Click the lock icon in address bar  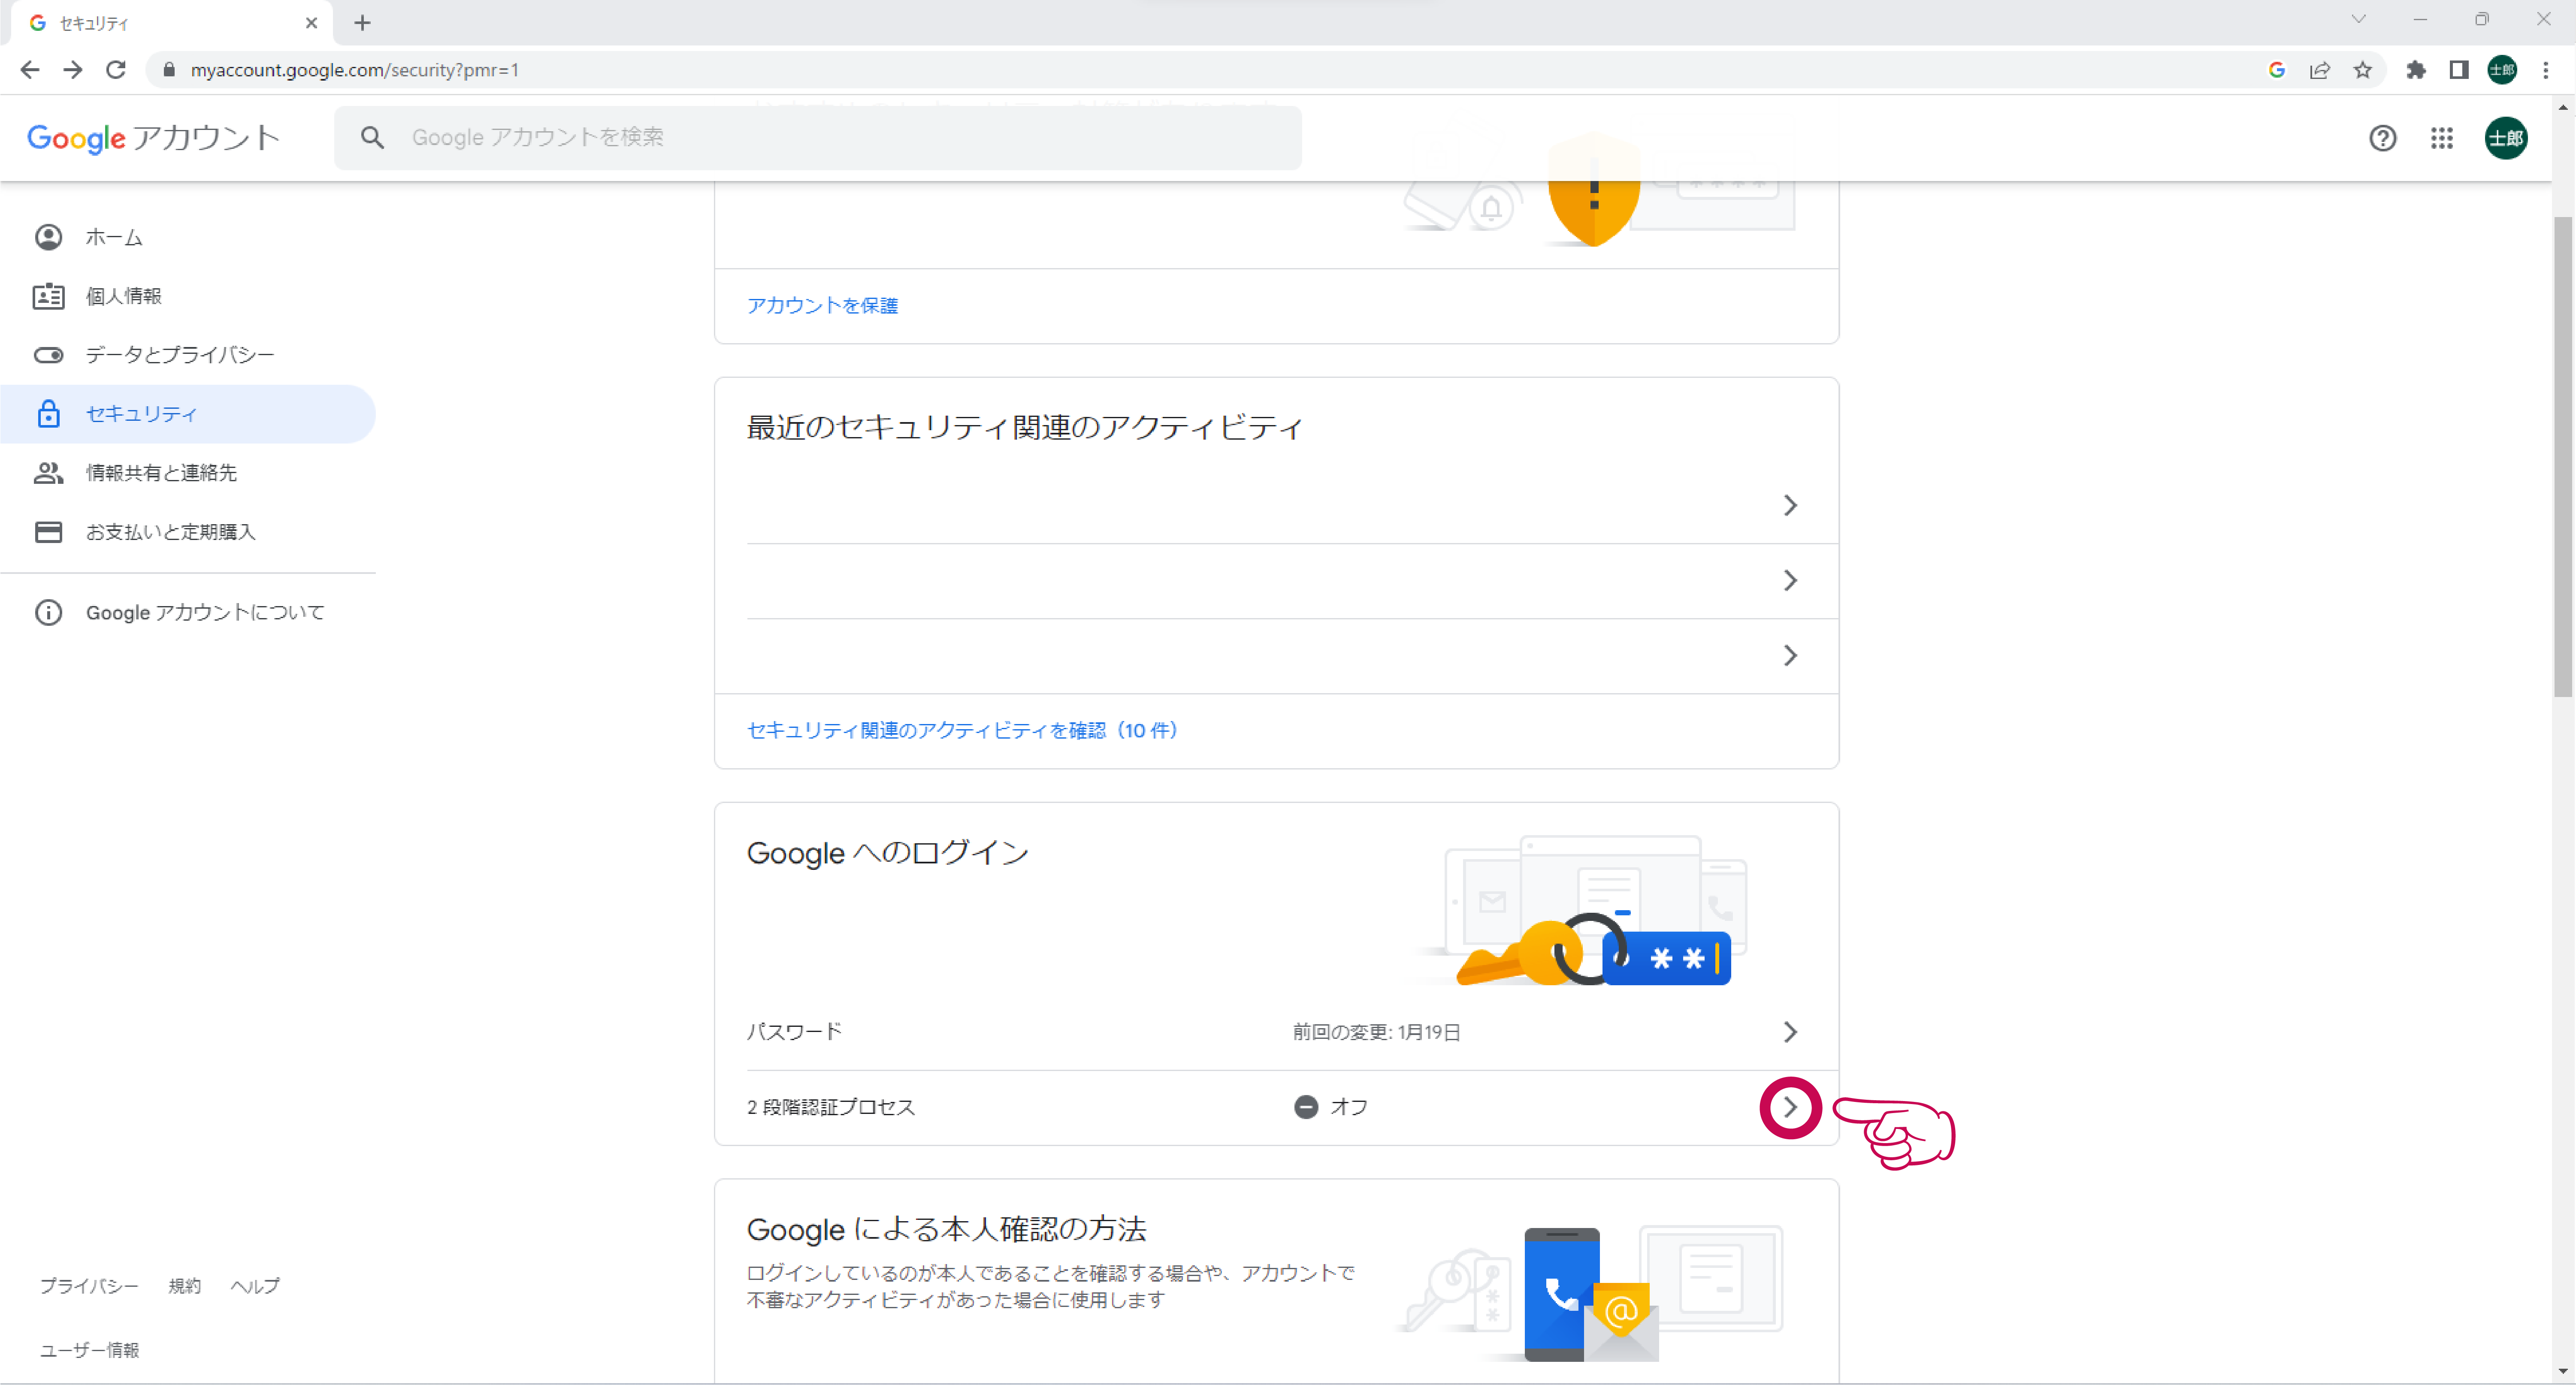coord(169,70)
